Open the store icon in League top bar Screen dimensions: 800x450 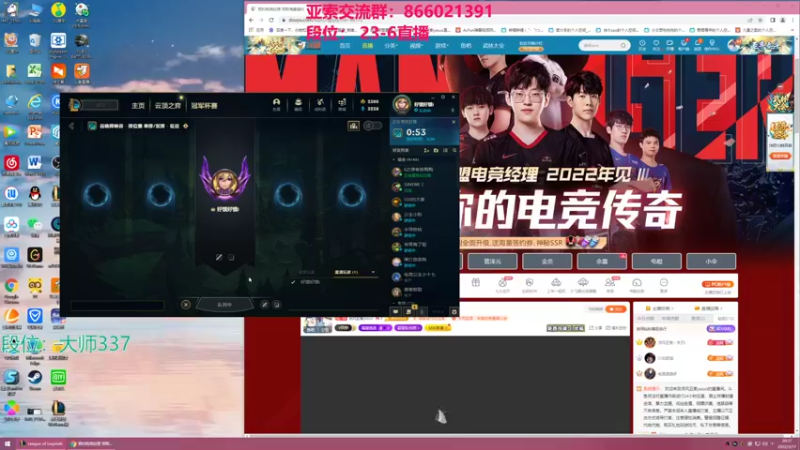tap(342, 104)
